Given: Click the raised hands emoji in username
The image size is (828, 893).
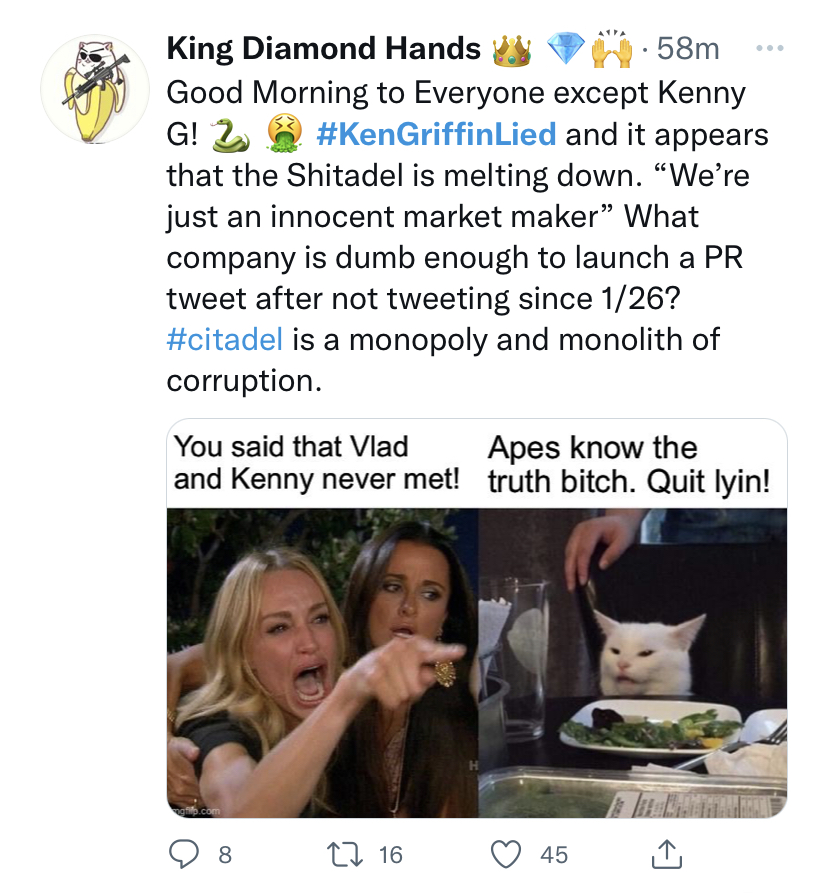Looking at the screenshot, I should tap(612, 48).
